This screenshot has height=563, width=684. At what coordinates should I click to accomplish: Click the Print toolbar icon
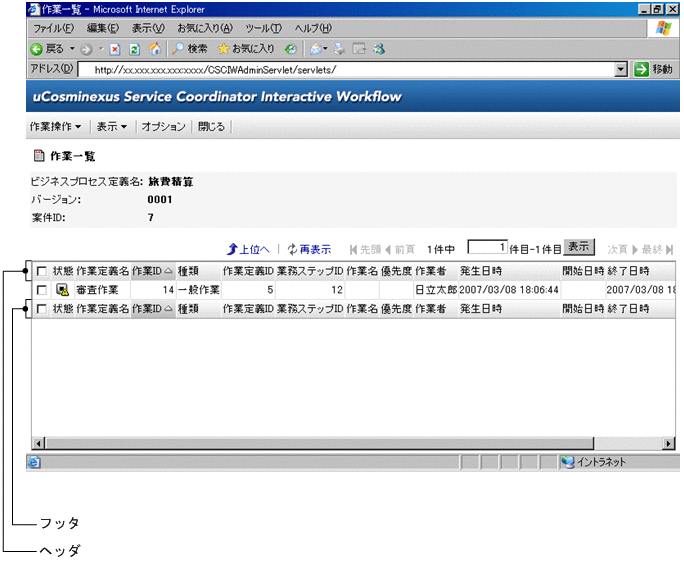click(x=339, y=49)
